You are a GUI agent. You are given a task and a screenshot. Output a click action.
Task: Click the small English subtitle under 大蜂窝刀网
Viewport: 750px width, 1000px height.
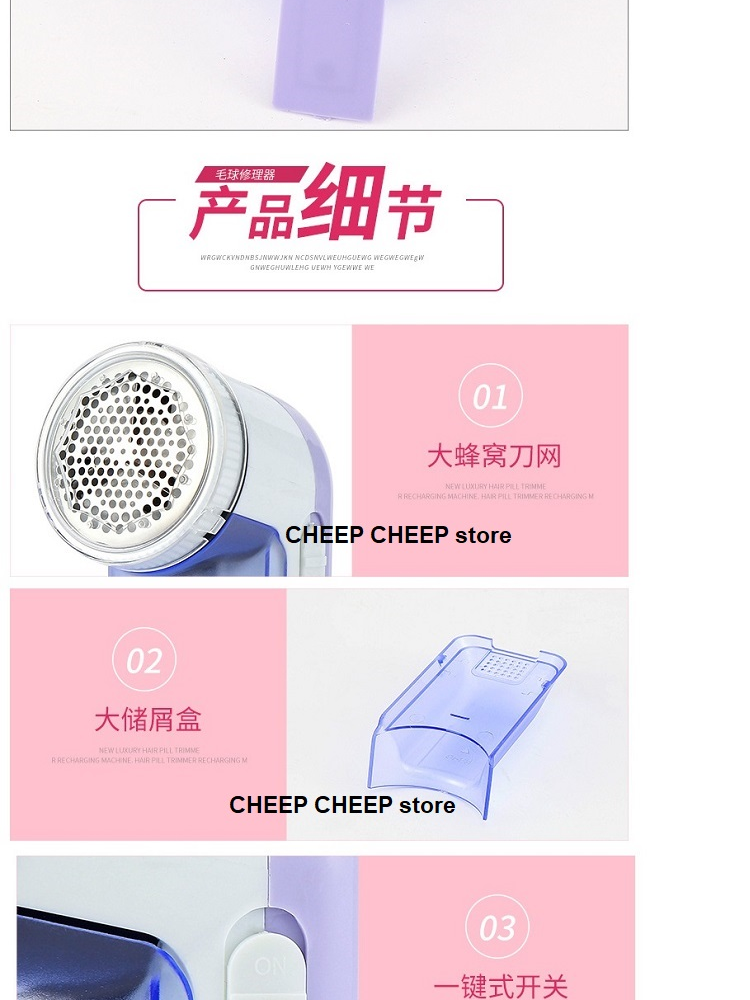pyautogui.click(x=496, y=491)
